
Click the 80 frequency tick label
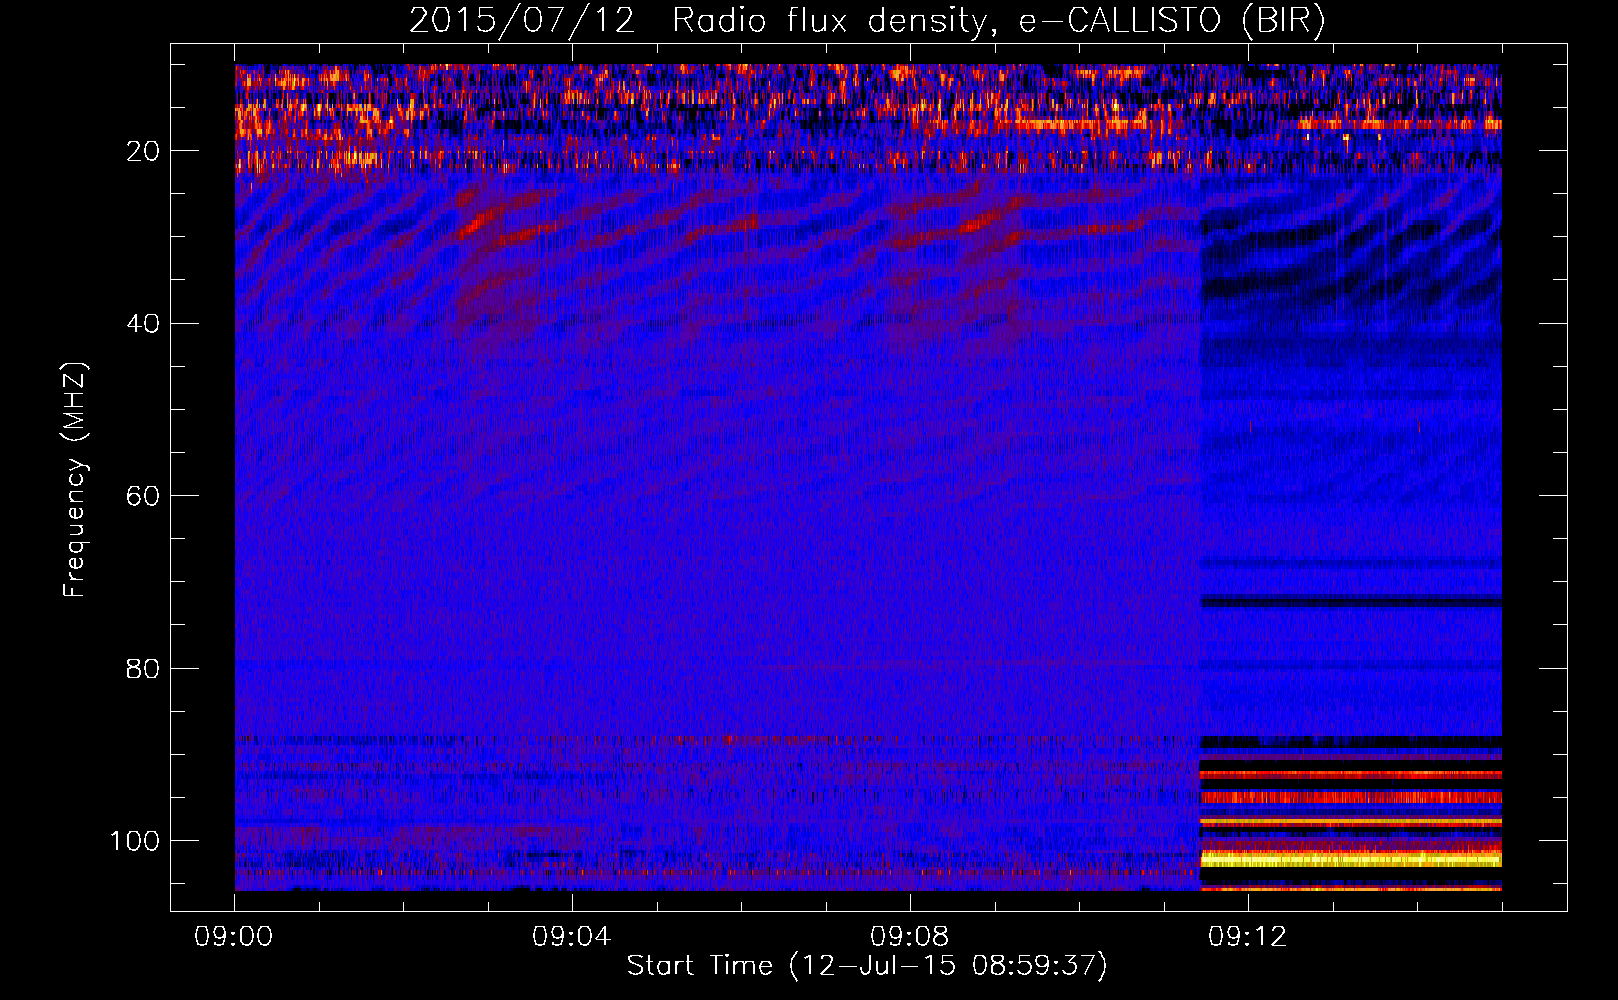tap(144, 668)
